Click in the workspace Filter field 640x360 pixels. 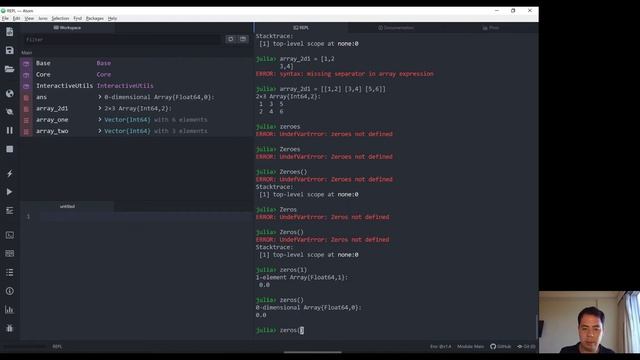(122, 40)
